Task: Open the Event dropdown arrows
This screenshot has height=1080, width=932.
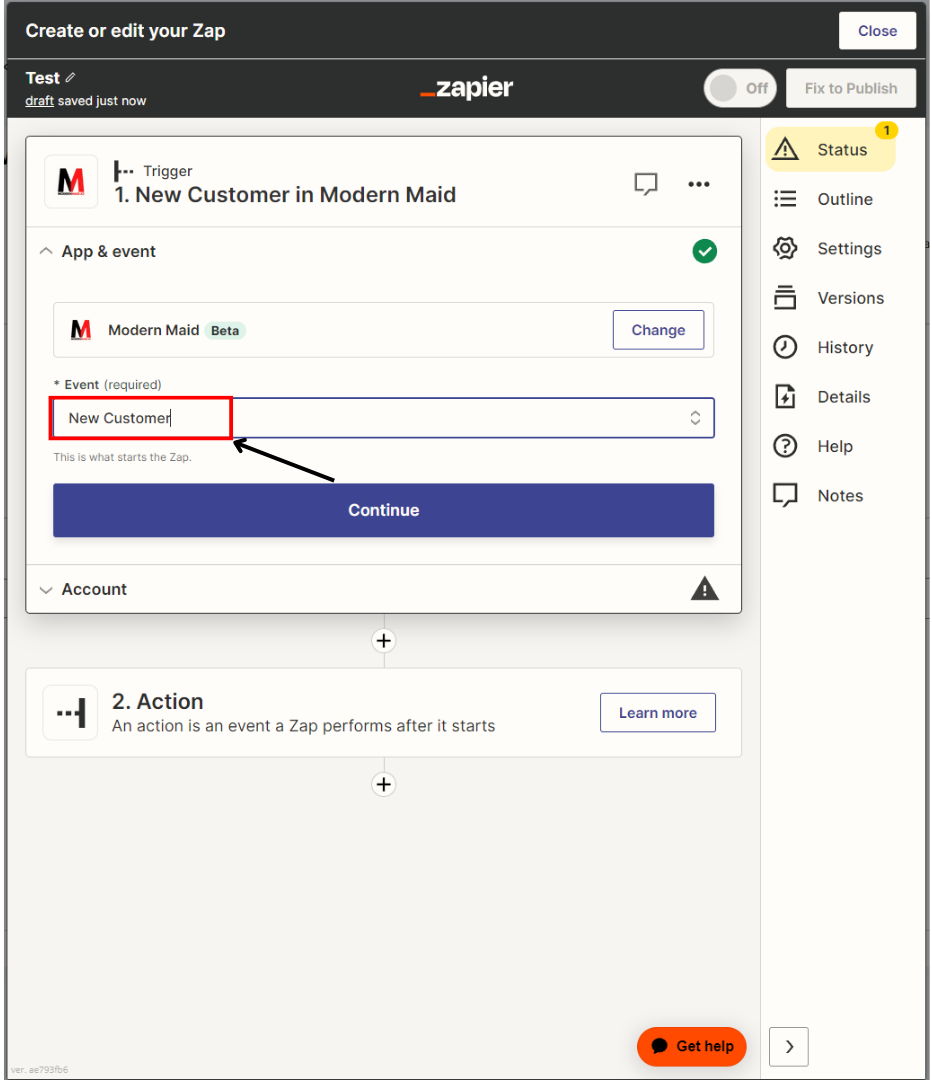Action: click(695, 418)
